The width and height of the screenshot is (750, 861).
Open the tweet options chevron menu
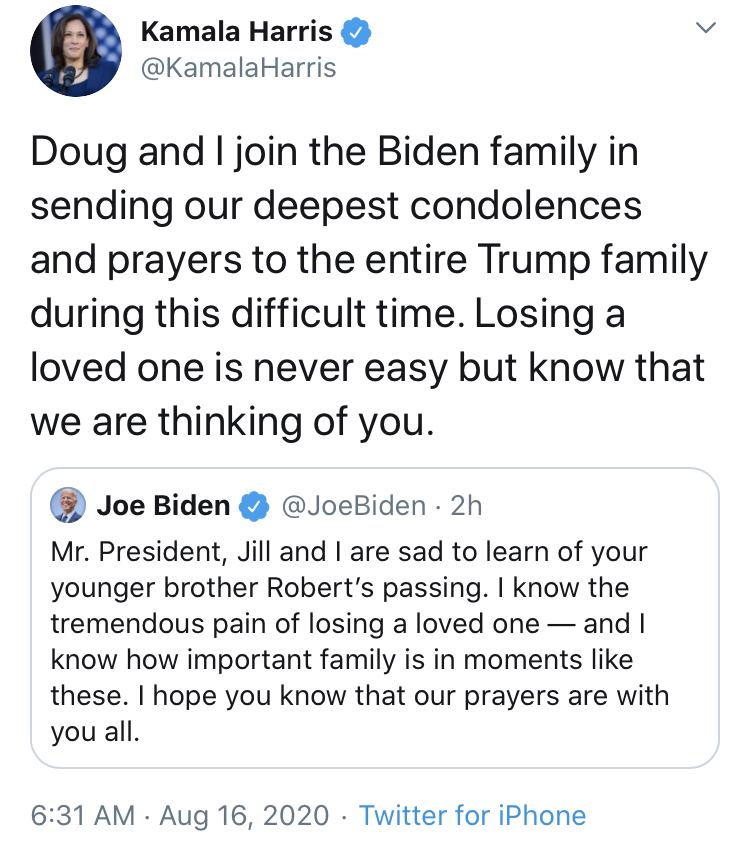(706, 30)
